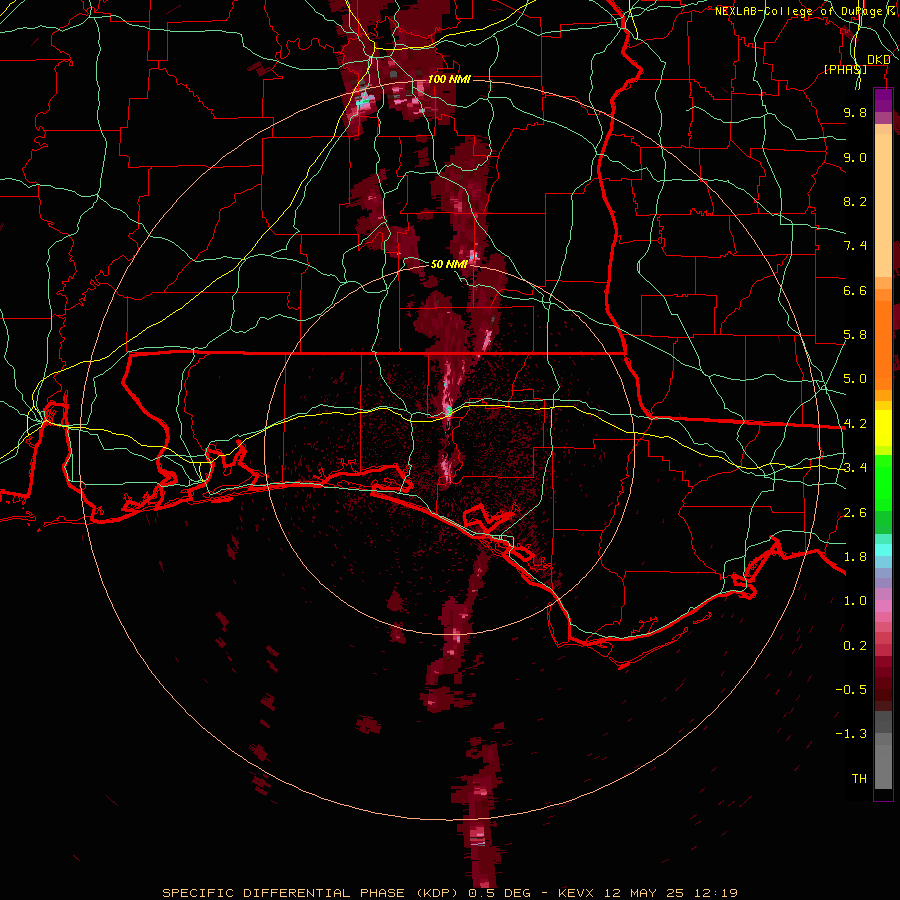The height and width of the screenshot is (900, 900).
Task: Click the 6.6 value on the color scale
Action: (x=855, y=290)
